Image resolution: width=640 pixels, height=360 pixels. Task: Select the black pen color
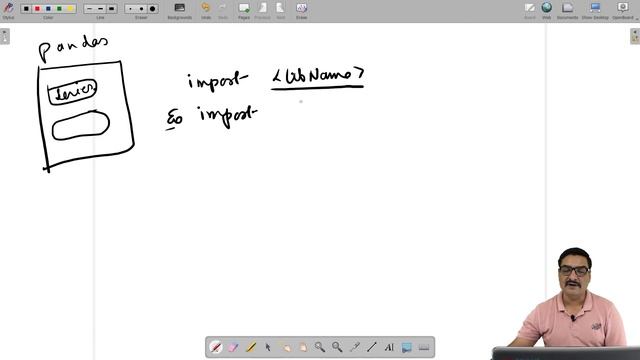(26, 9)
